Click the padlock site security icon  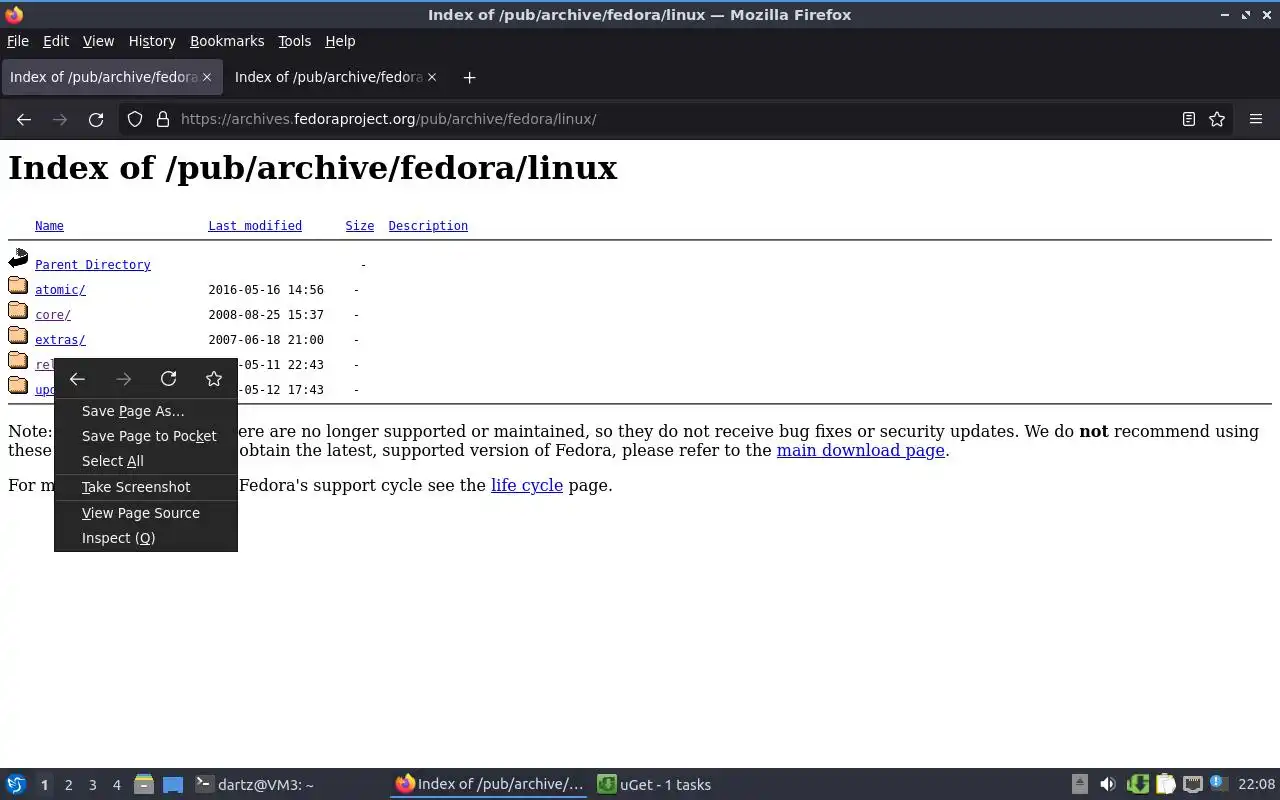pyautogui.click(x=163, y=119)
